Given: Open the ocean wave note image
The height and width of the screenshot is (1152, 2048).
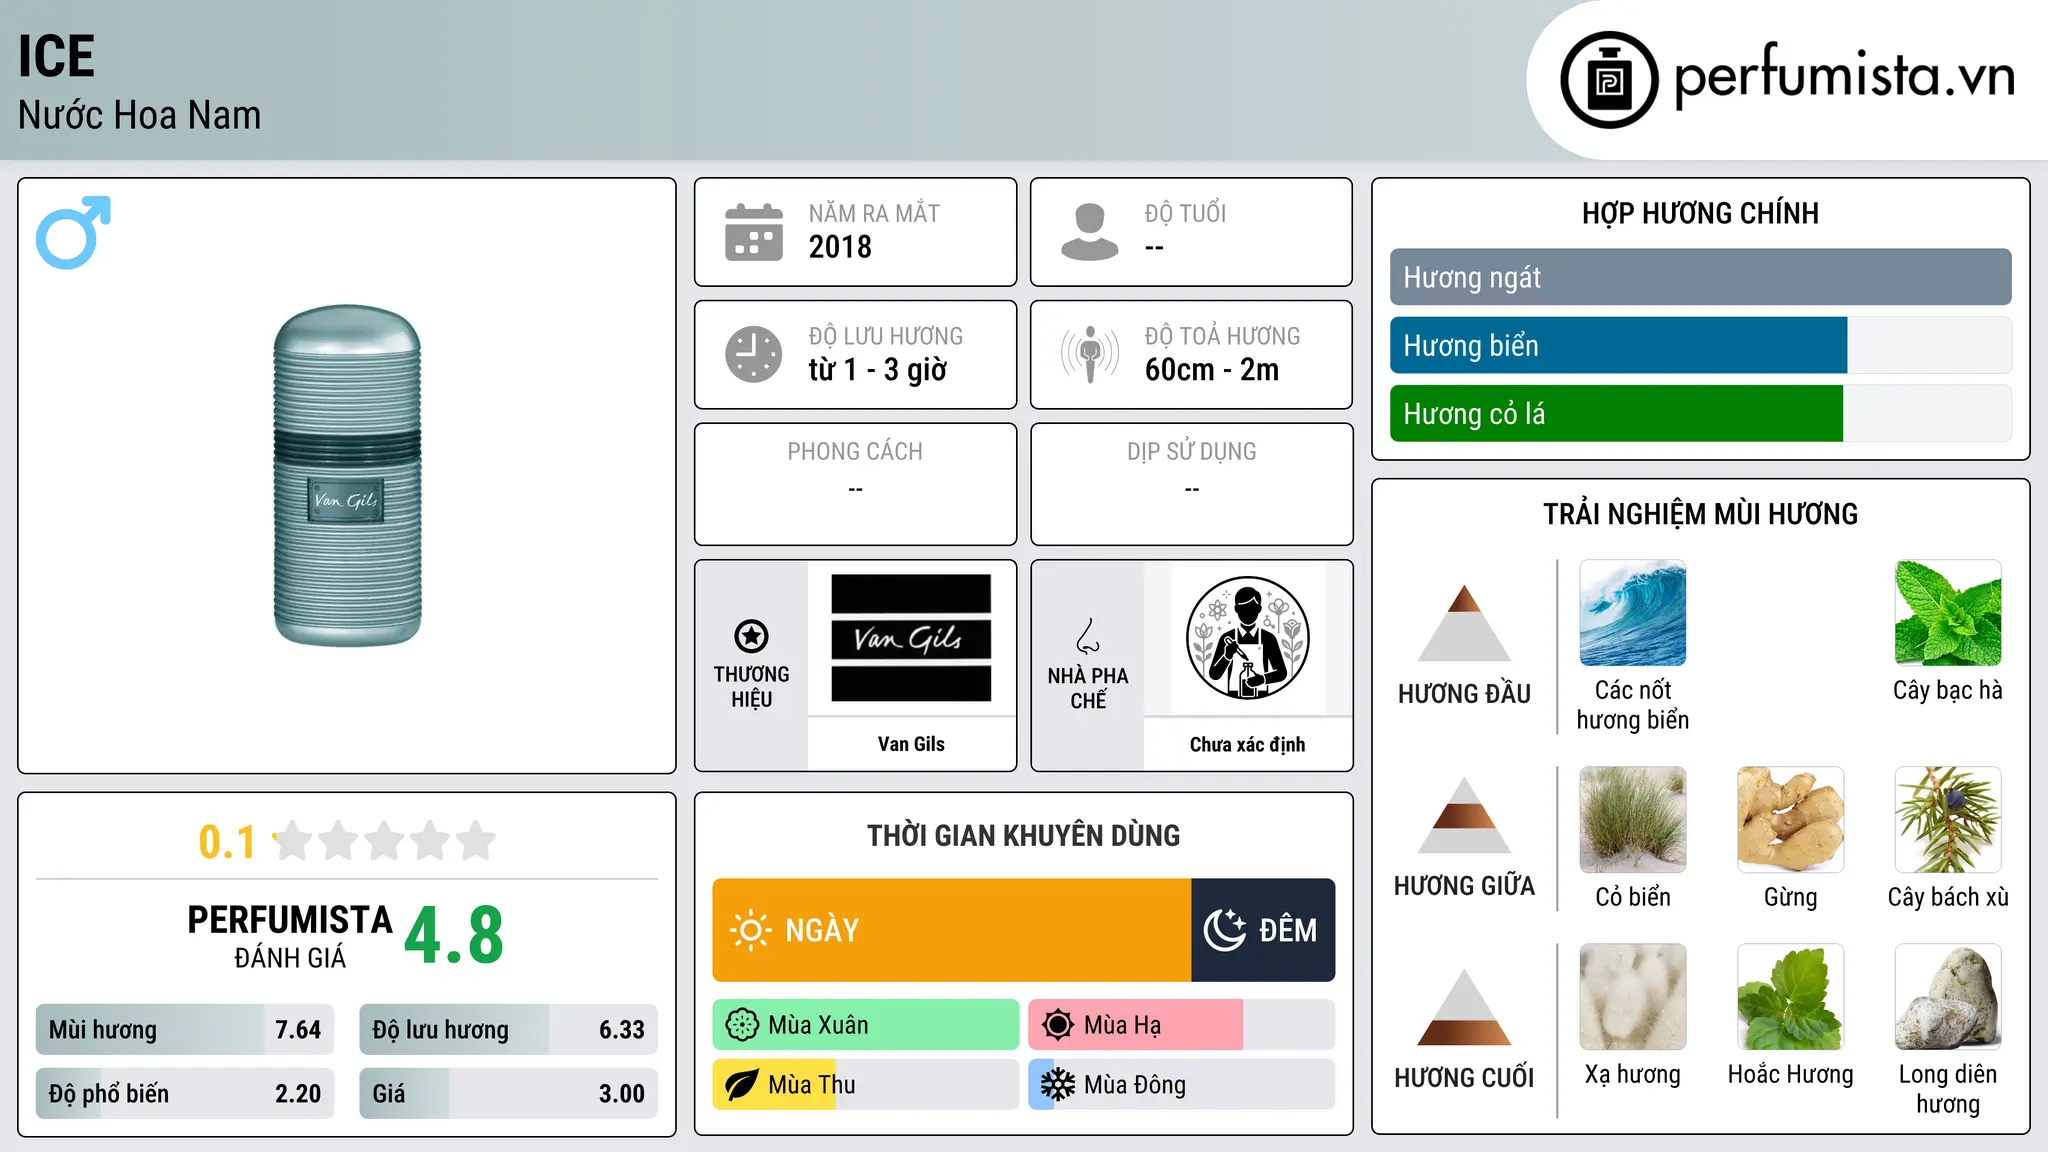Looking at the screenshot, I should [1633, 613].
